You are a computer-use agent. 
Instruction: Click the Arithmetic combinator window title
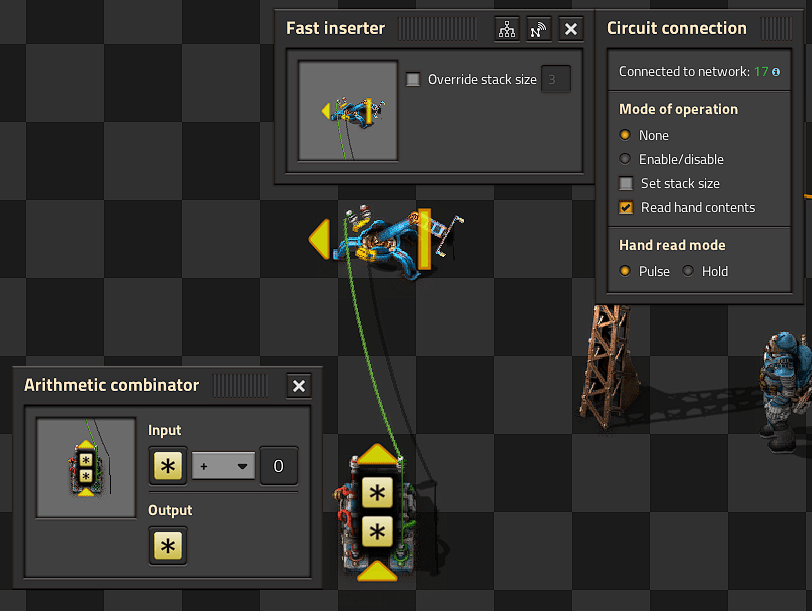click(111, 385)
